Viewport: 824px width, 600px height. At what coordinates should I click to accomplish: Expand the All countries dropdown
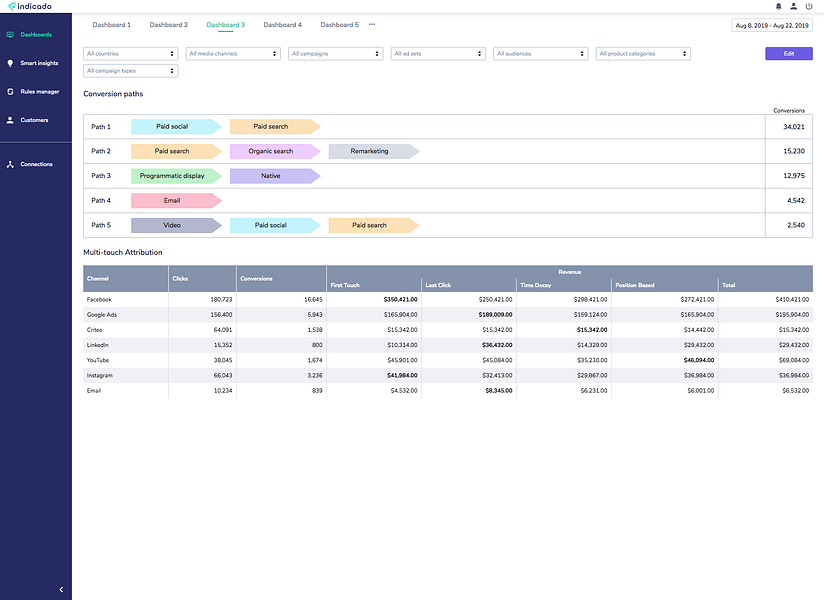(x=130, y=54)
